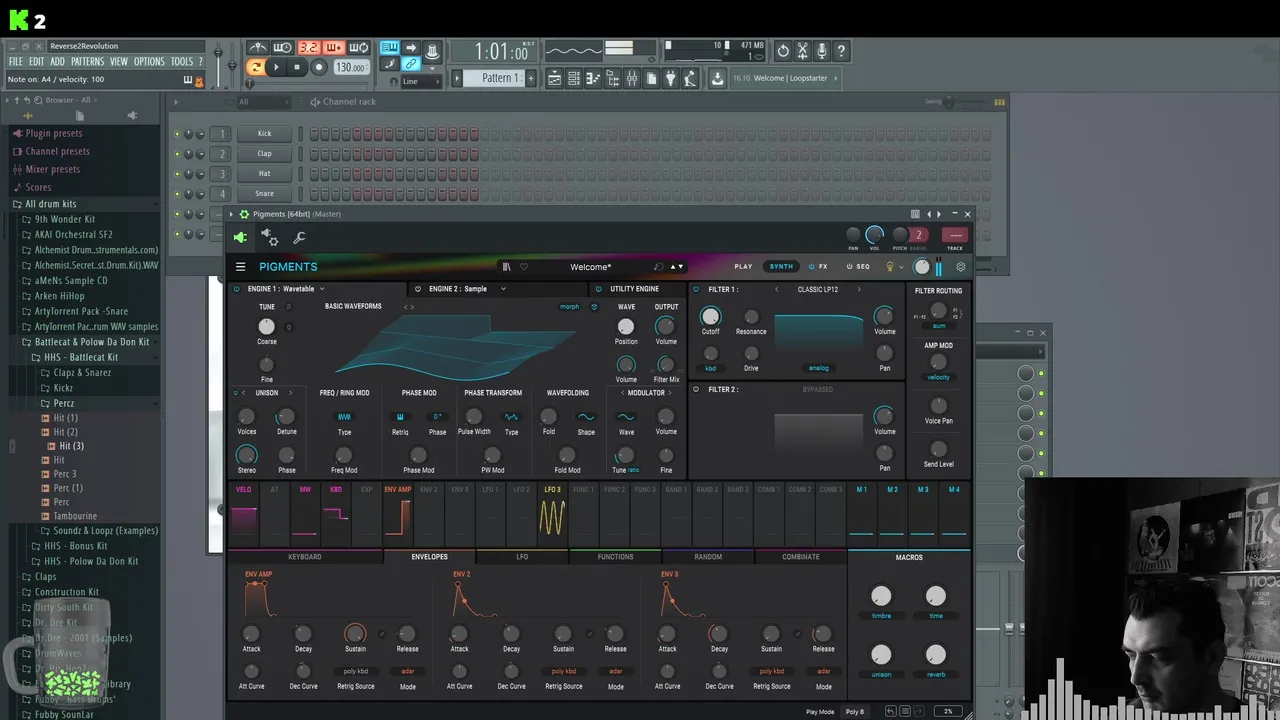
Task: Click the SYNTH view button in Pigments
Action: click(x=781, y=267)
